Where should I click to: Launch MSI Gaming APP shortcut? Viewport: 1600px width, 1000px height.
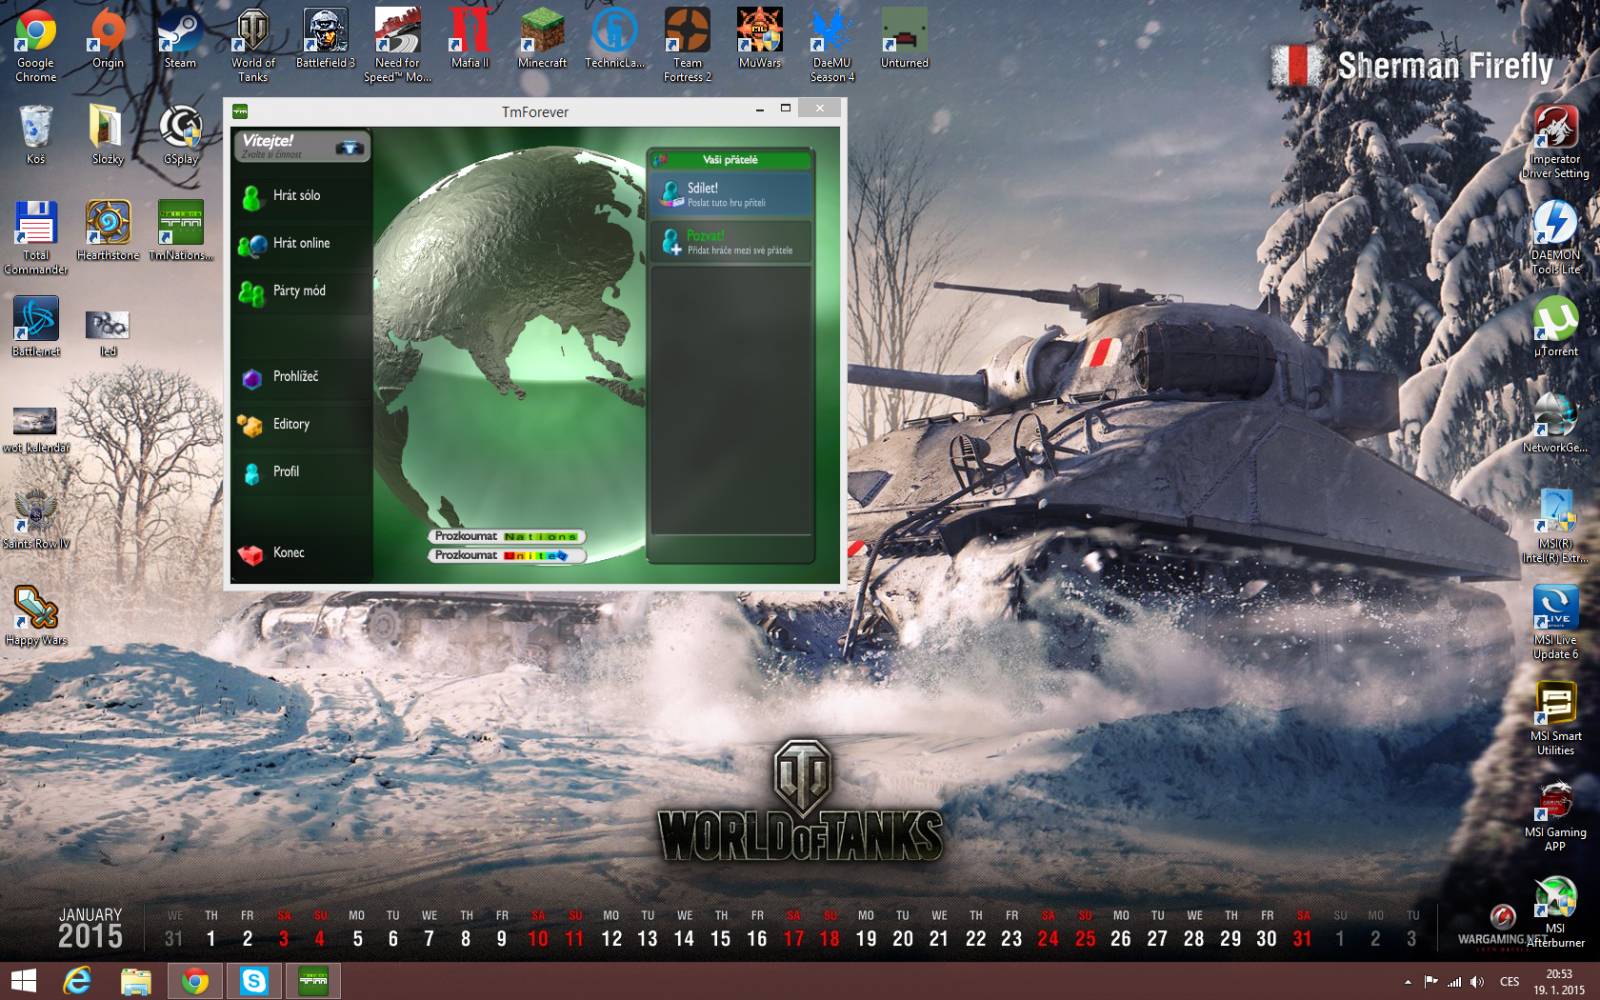coord(1555,815)
